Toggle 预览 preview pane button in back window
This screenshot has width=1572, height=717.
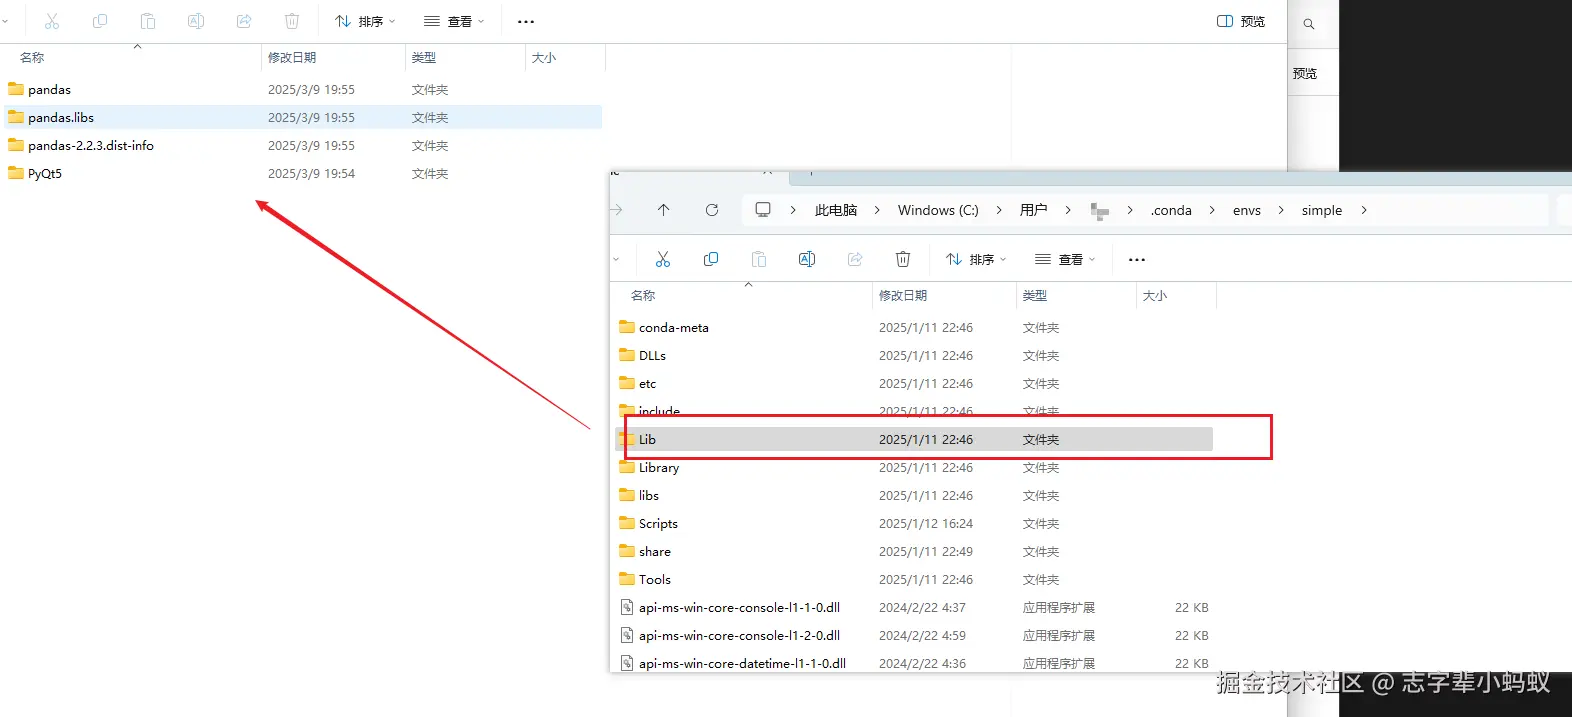pos(1241,21)
